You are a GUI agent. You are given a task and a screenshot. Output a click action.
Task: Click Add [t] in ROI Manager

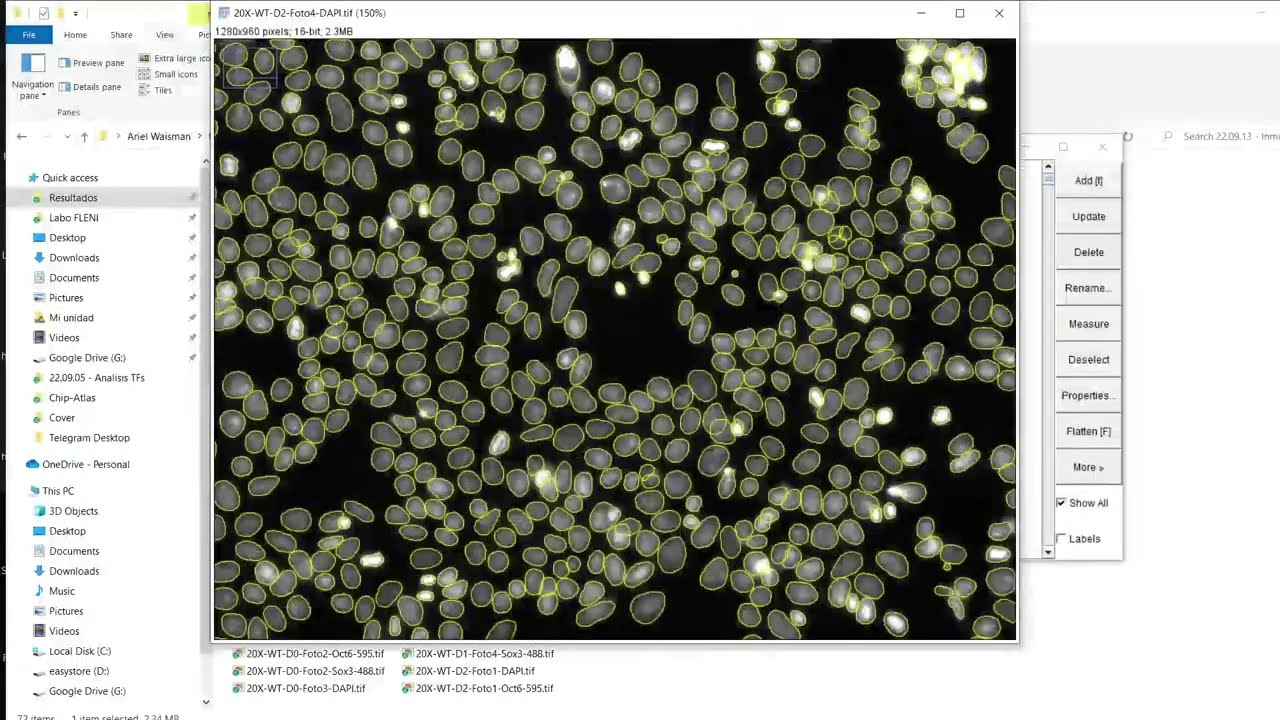tap(1088, 181)
